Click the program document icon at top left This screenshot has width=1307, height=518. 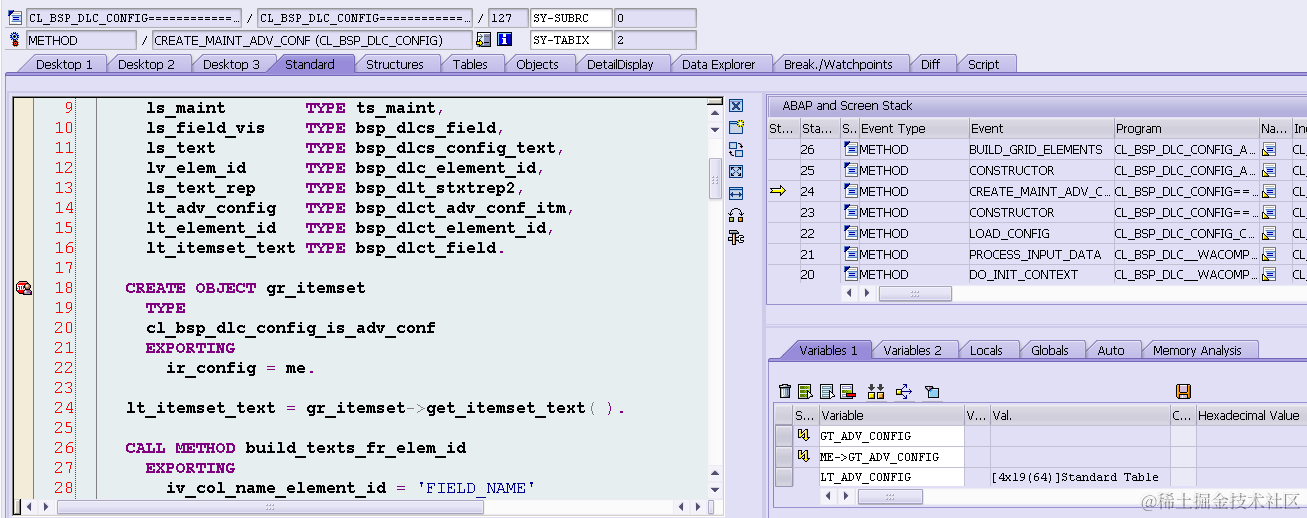(15, 18)
